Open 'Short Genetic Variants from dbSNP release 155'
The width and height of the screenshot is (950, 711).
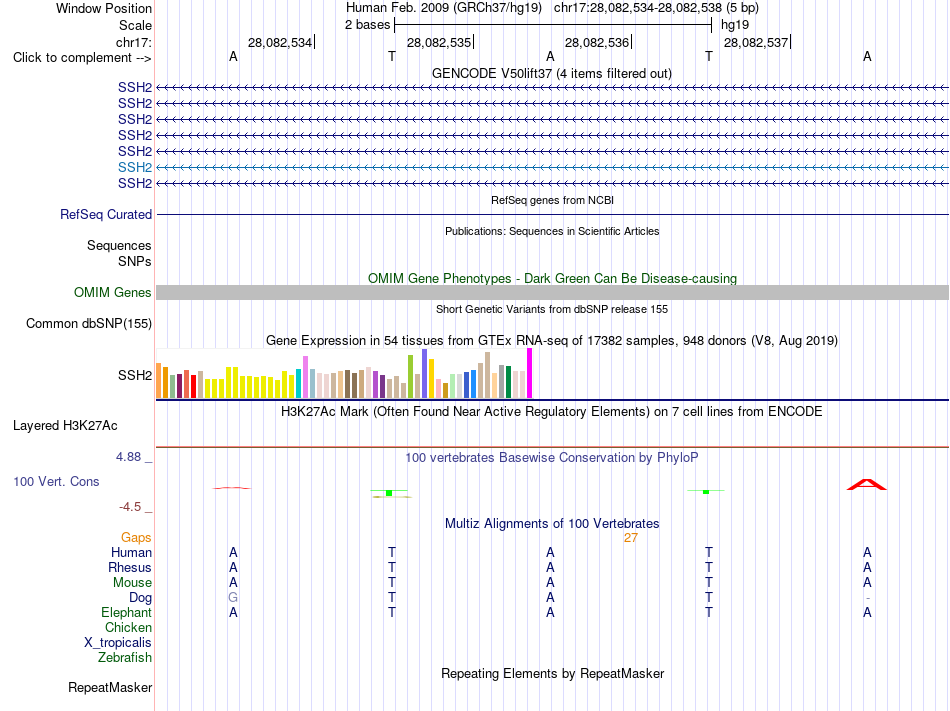tap(552, 309)
